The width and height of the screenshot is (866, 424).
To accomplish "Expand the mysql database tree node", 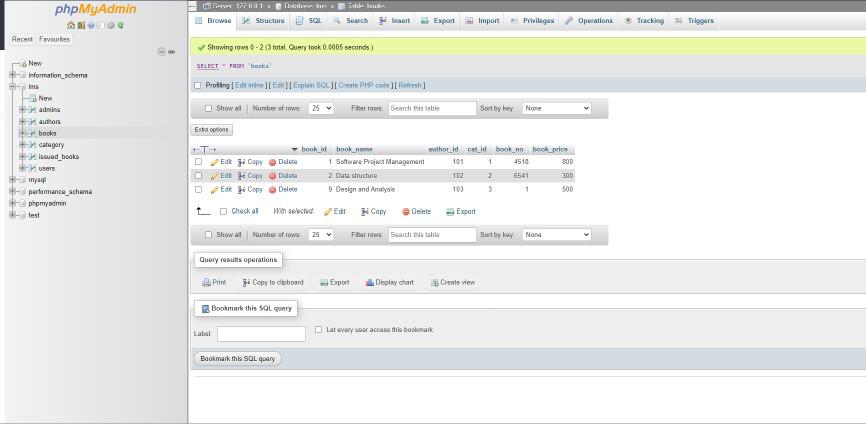I will click(x=12, y=180).
